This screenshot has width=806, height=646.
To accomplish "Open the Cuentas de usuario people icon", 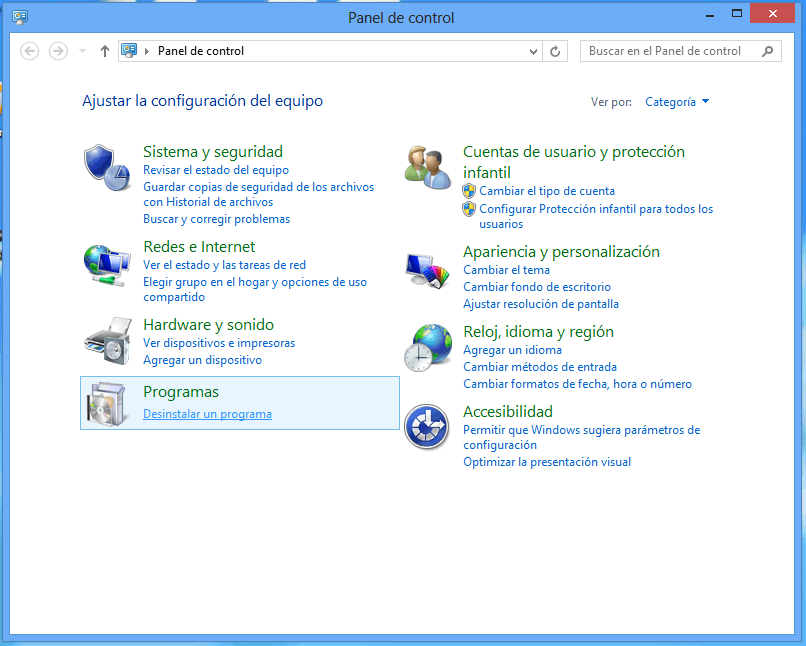I will point(428,167).
